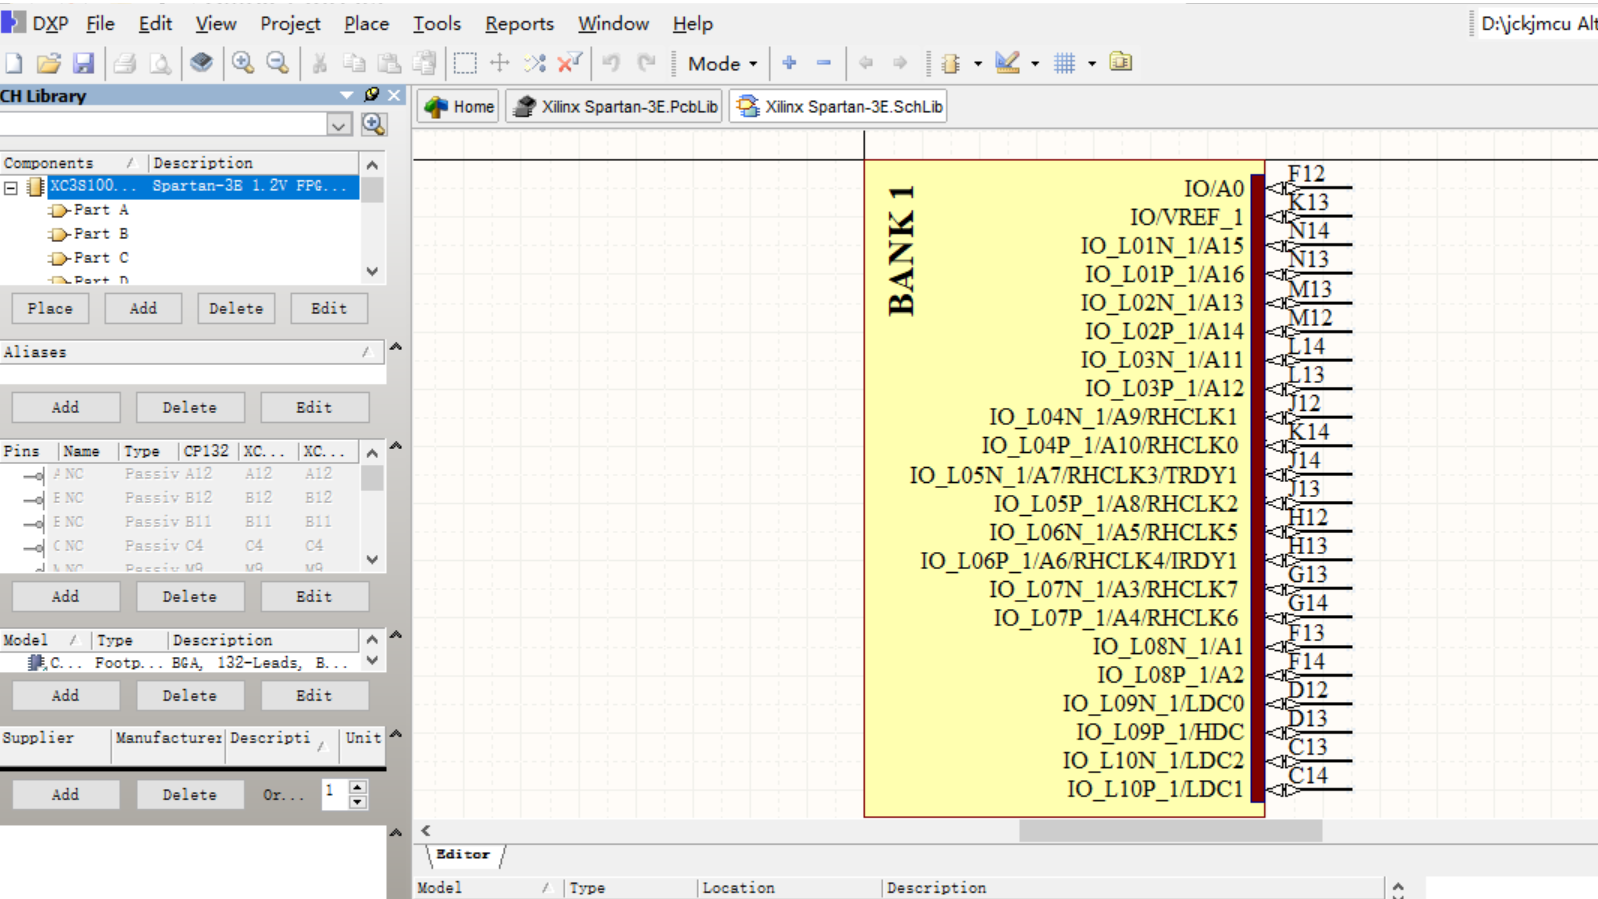Click the Copy toolbar icon
1598x899 pixels.
point(354,63)
